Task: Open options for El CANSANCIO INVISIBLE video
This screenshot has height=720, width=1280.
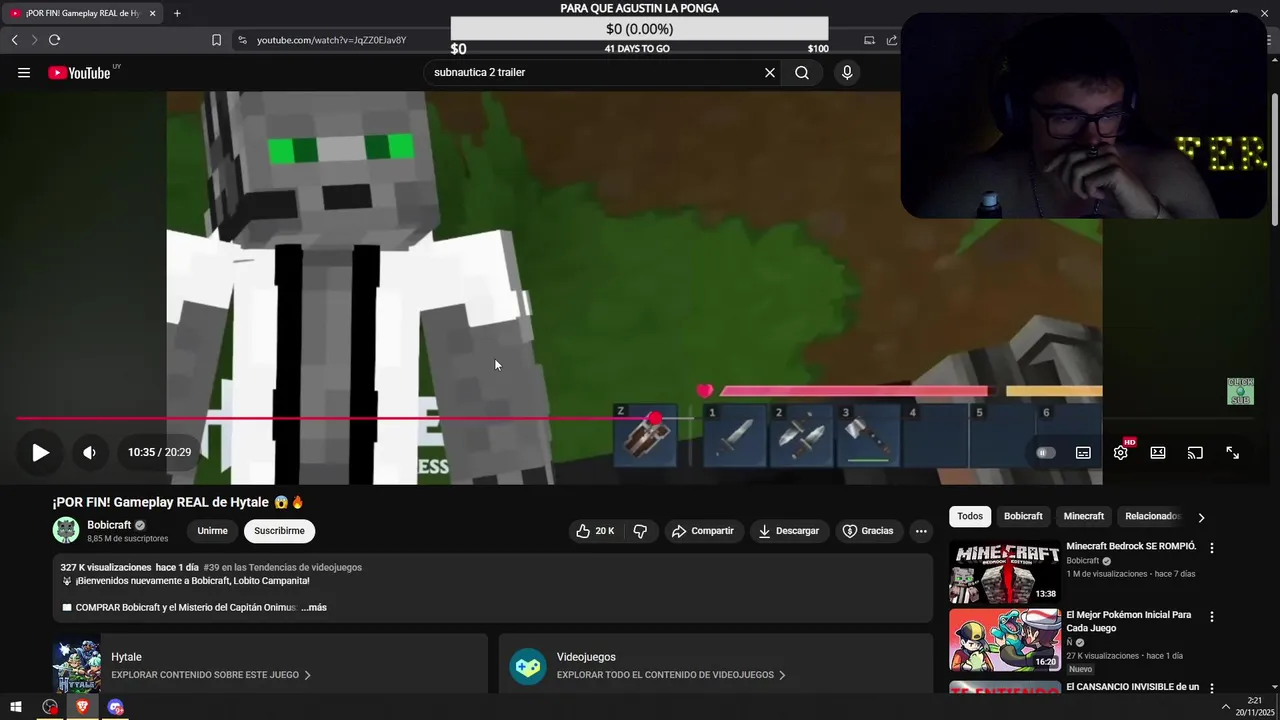Action: click(x=1212, y=688)
